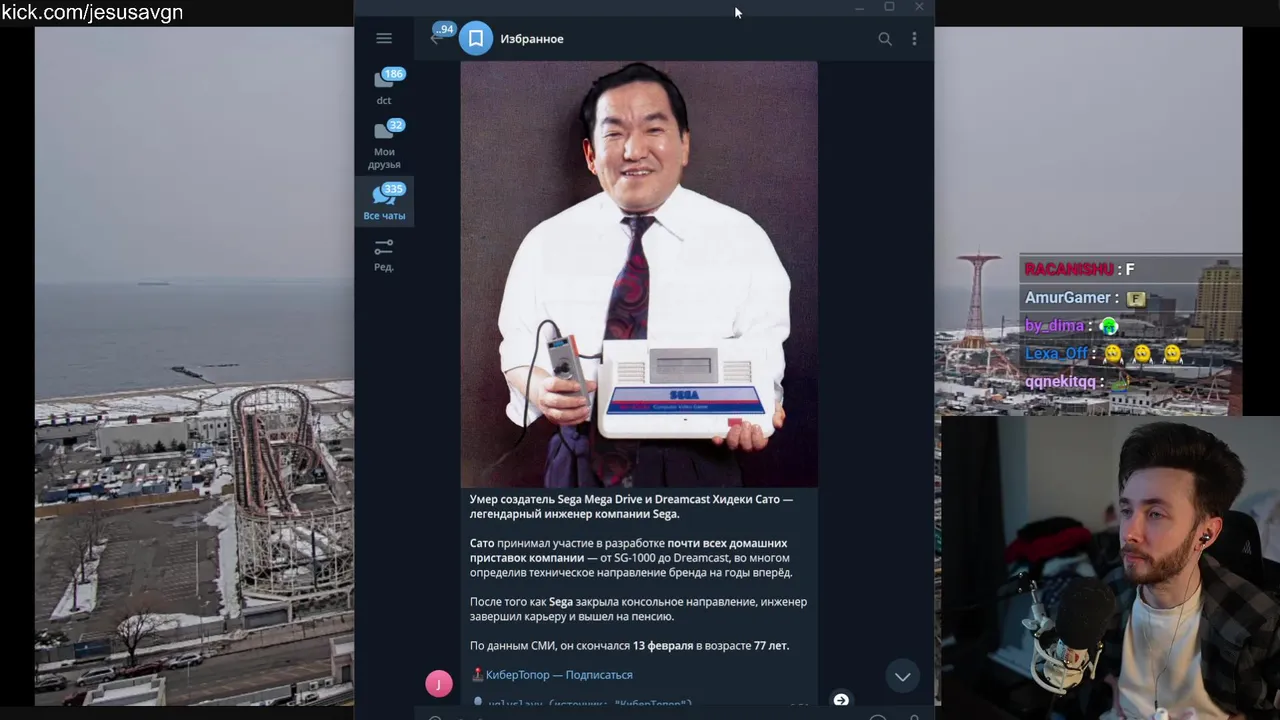Select the dct chat folder
Screen dimensions: 1280x720
[384, 86]
